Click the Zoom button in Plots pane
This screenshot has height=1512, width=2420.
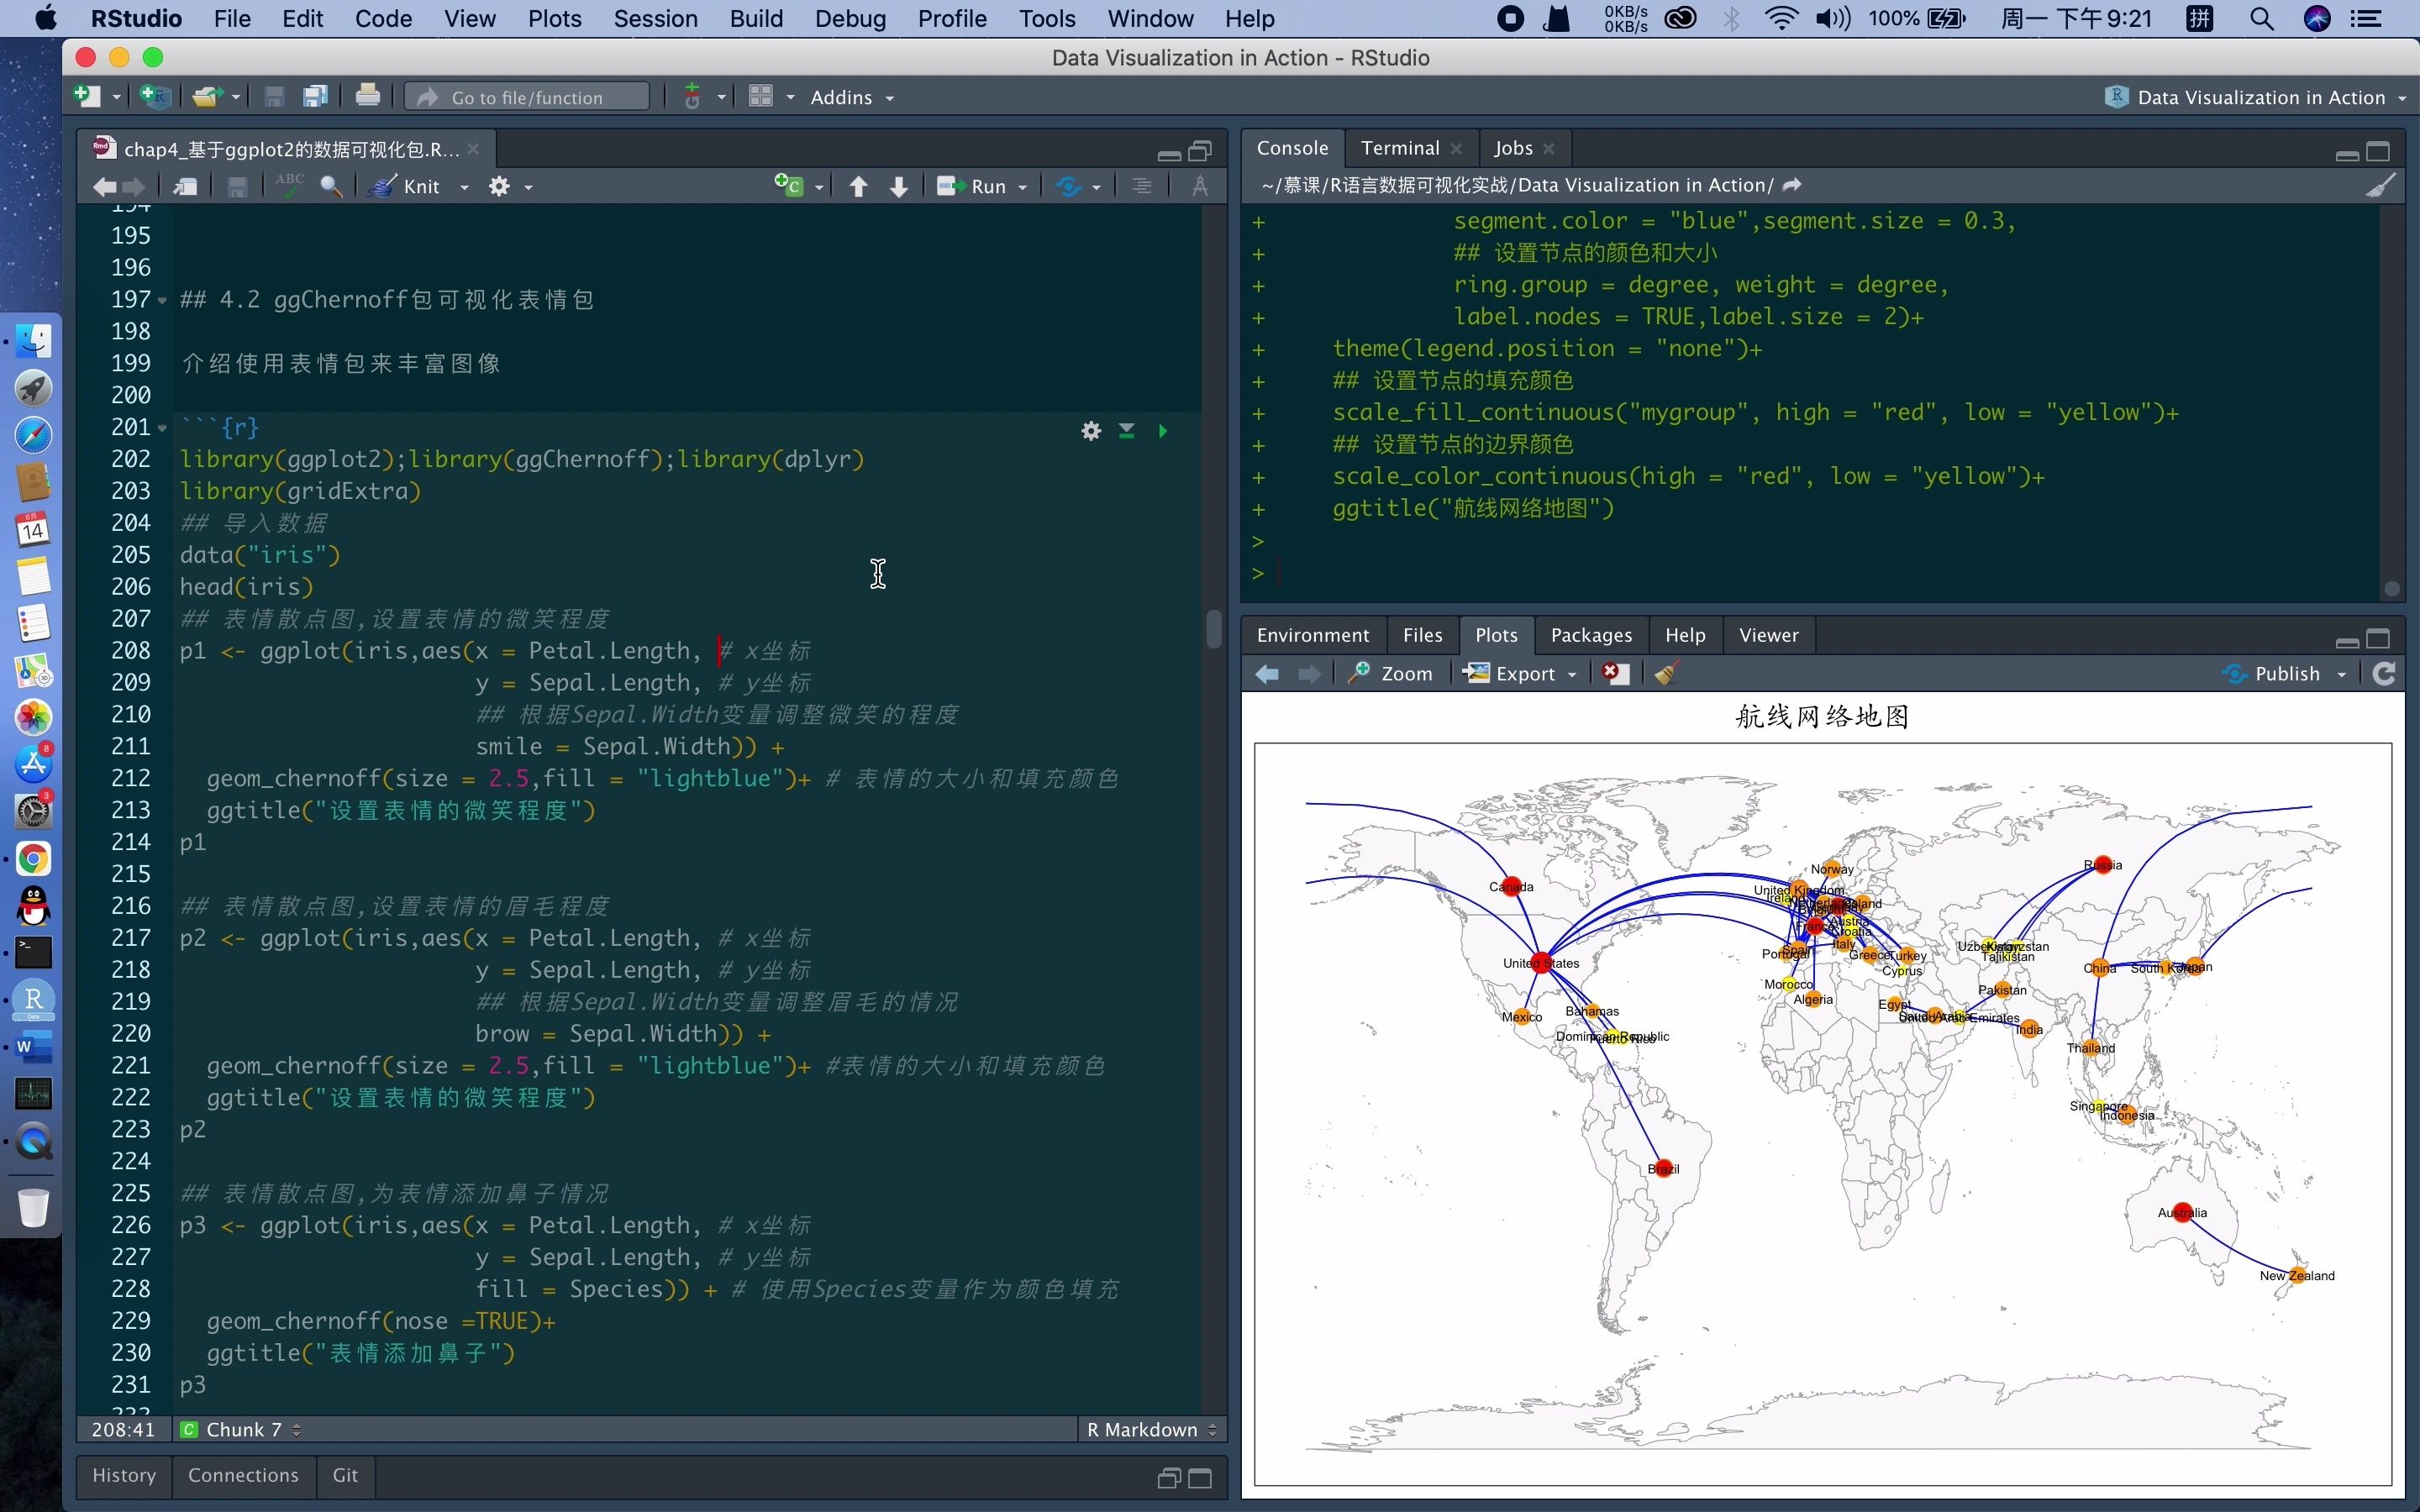tap(1390, 674)
